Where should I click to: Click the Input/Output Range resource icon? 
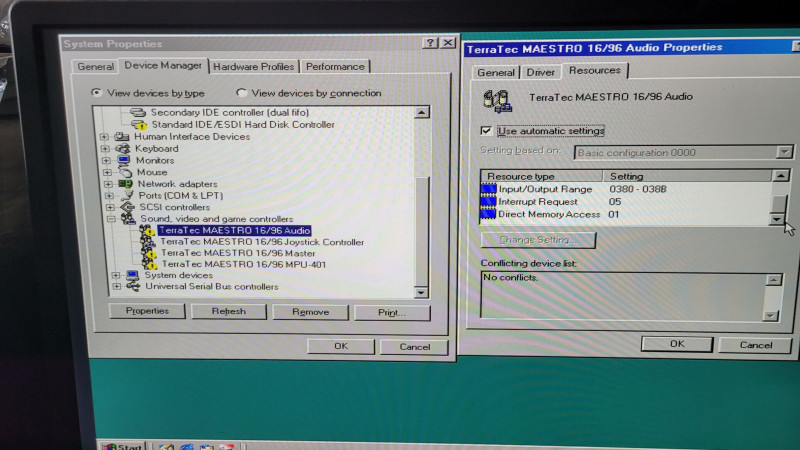[x=488, y=189]
